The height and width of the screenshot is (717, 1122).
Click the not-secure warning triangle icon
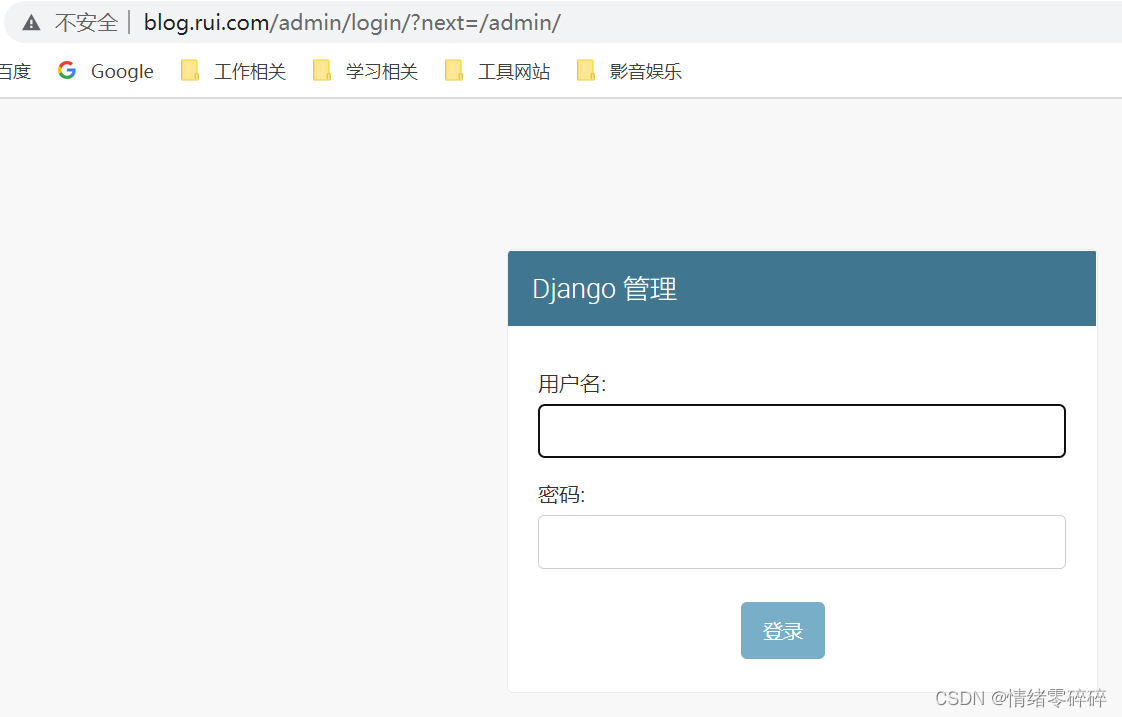(31, 23)
